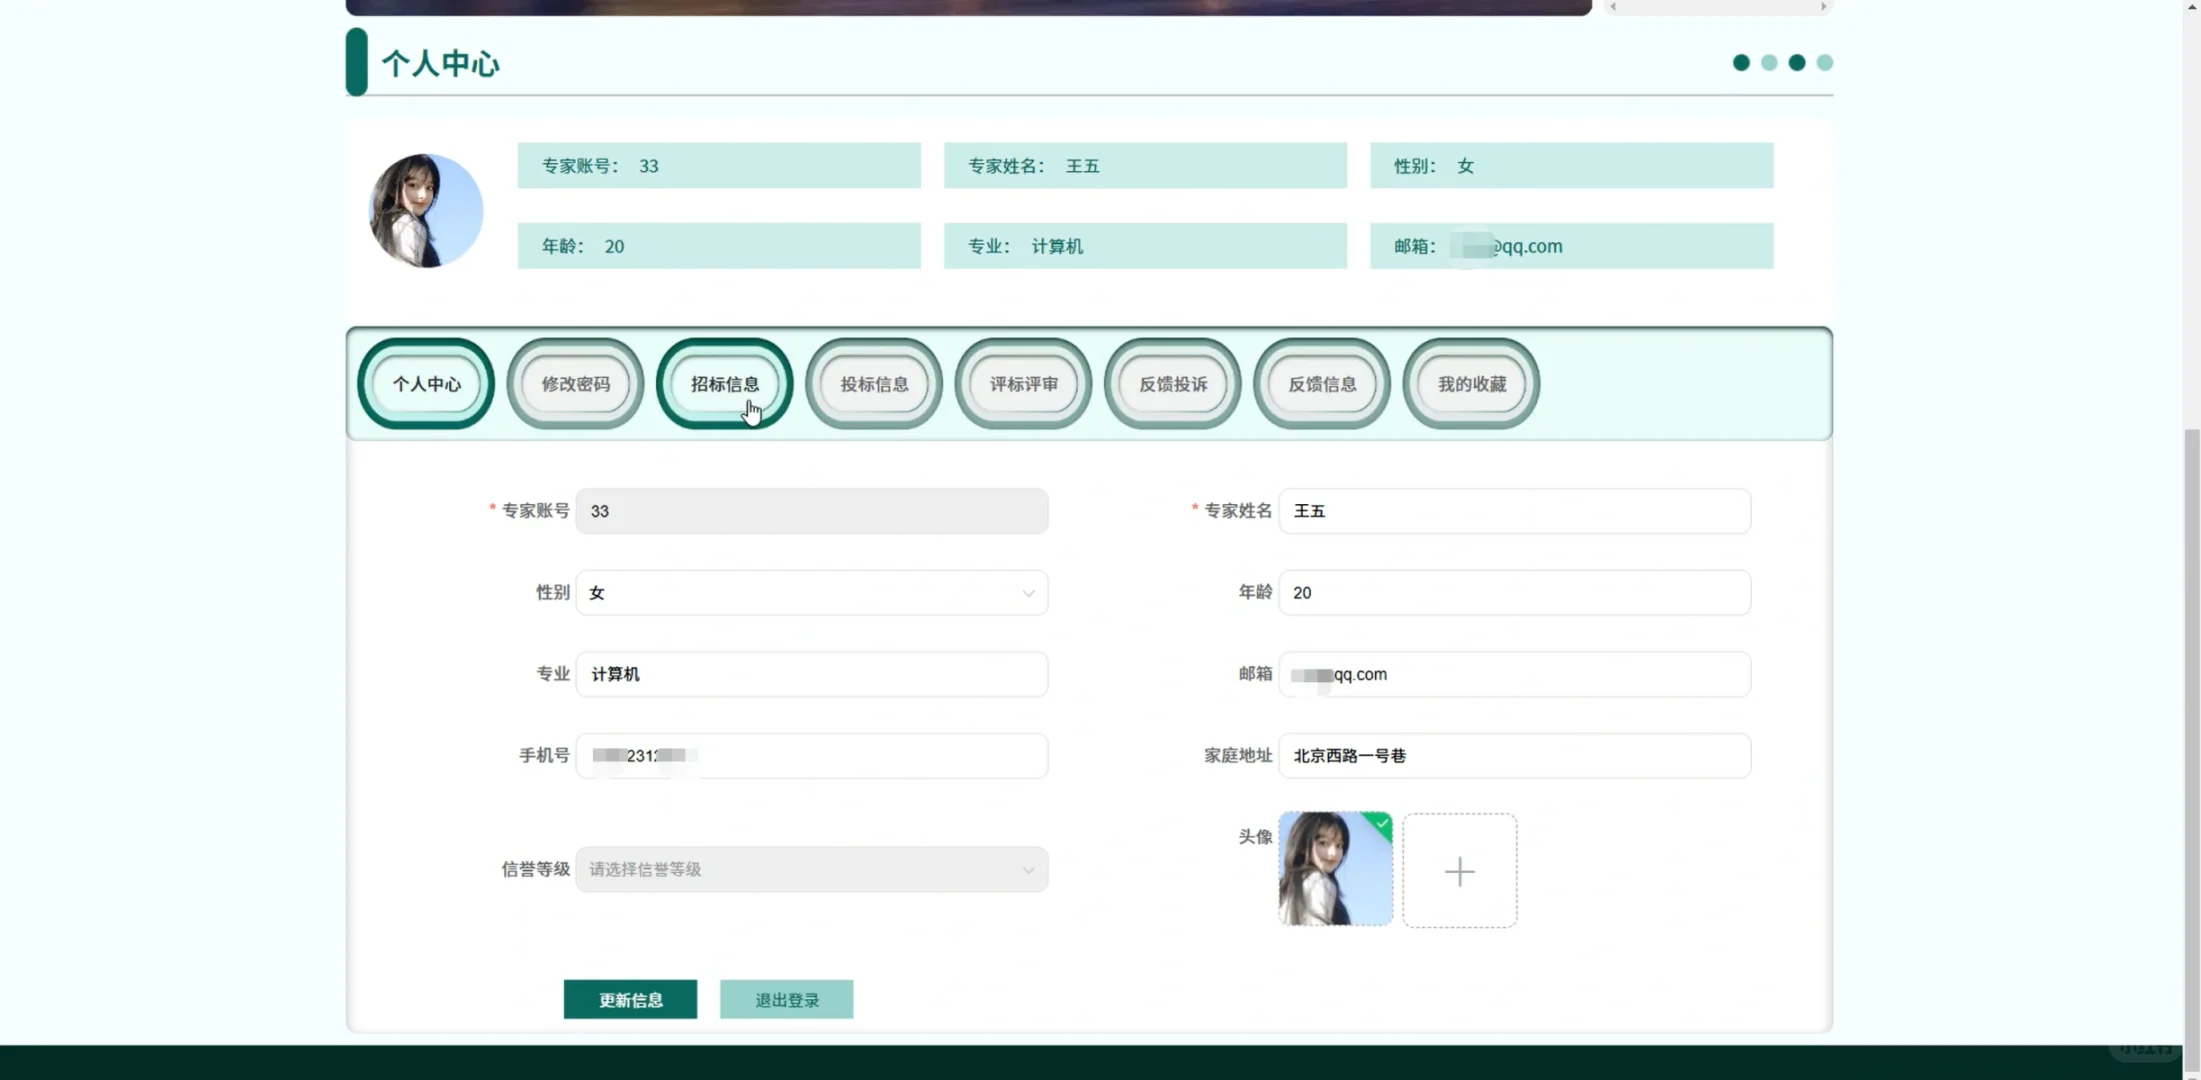Click the 退出登录 logout button

tap(786, 999)
